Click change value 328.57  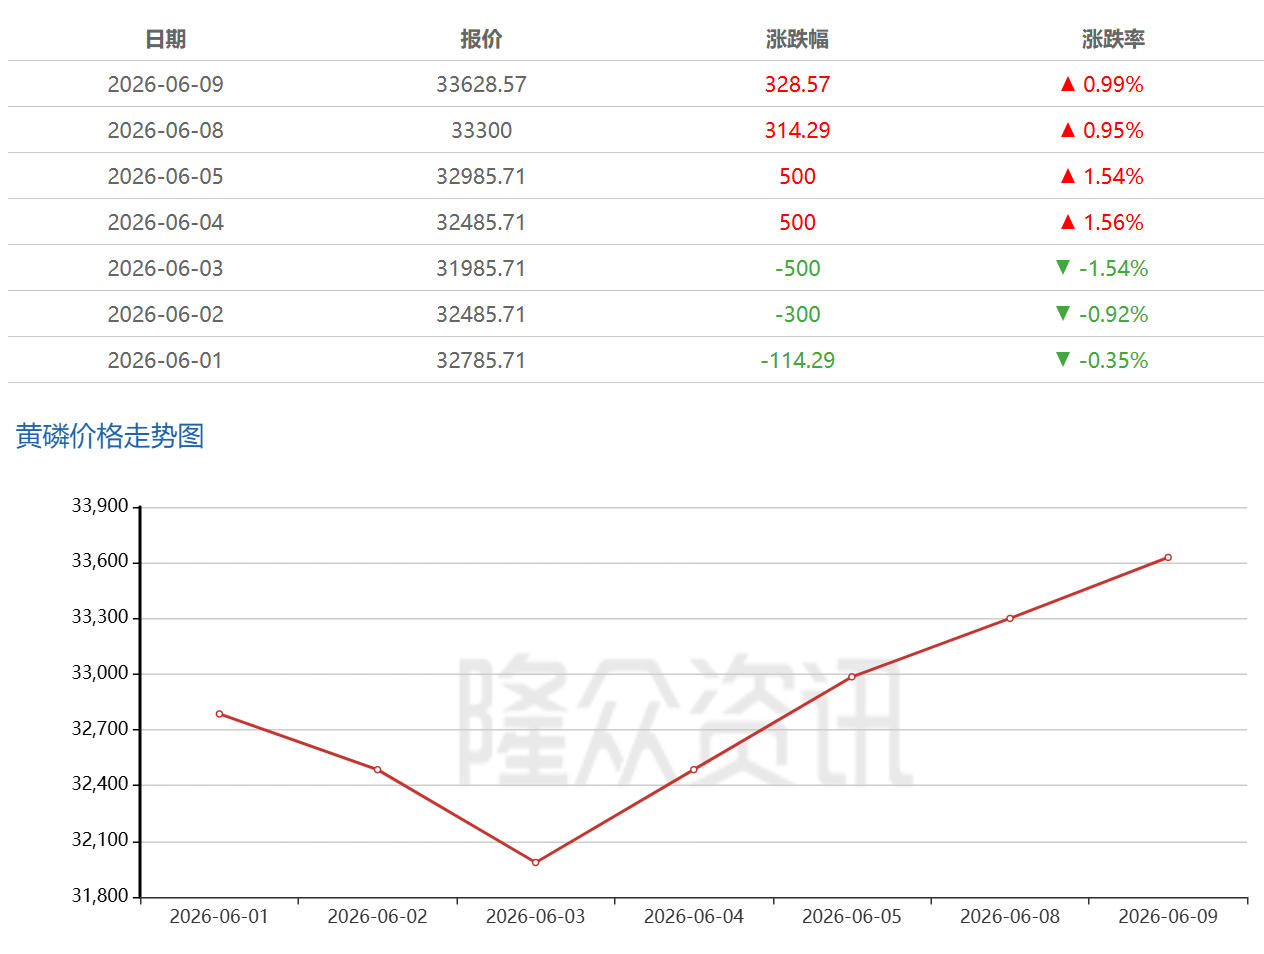coord(797,84)
